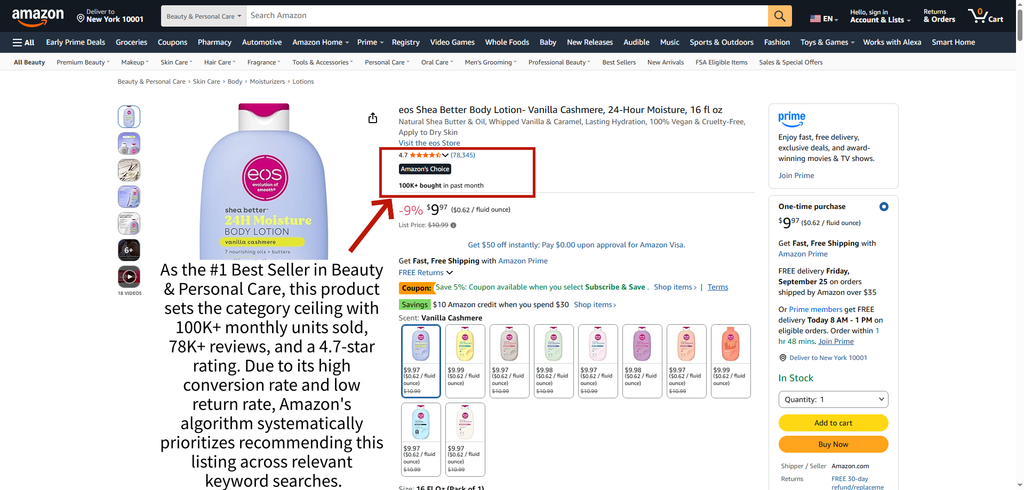This screenshot has width=1024, height=490.
Task: Open New Releases in the nav bar
Action: tap(590, 42)
